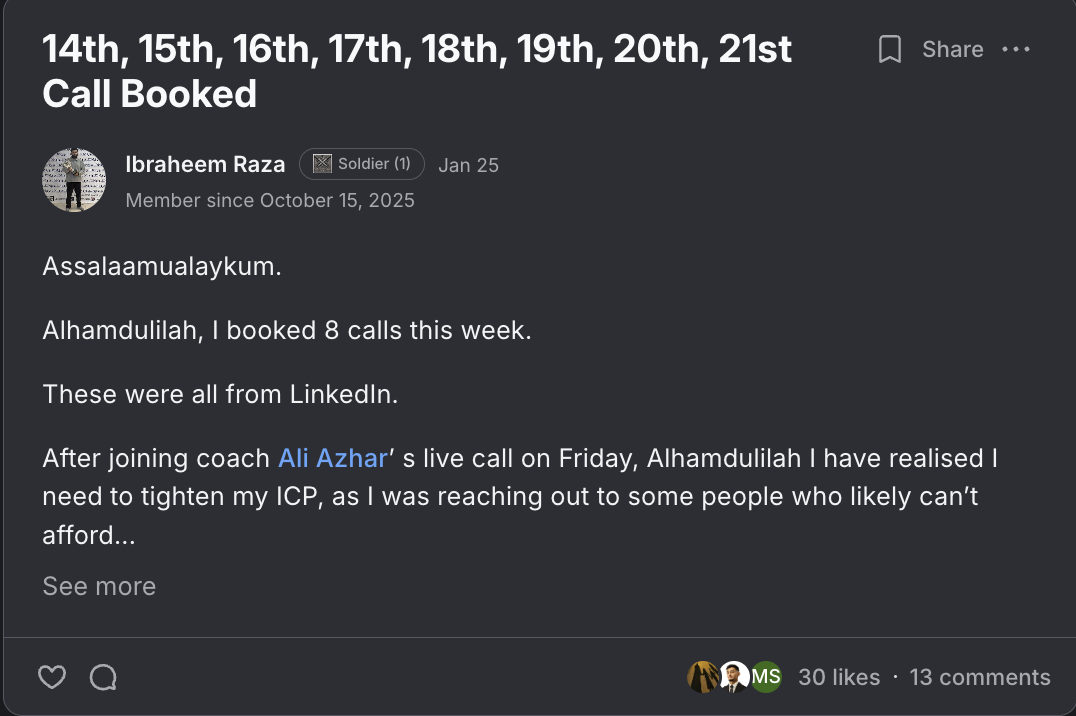Open the Jan 25 post timestamp

click(469, 165)
